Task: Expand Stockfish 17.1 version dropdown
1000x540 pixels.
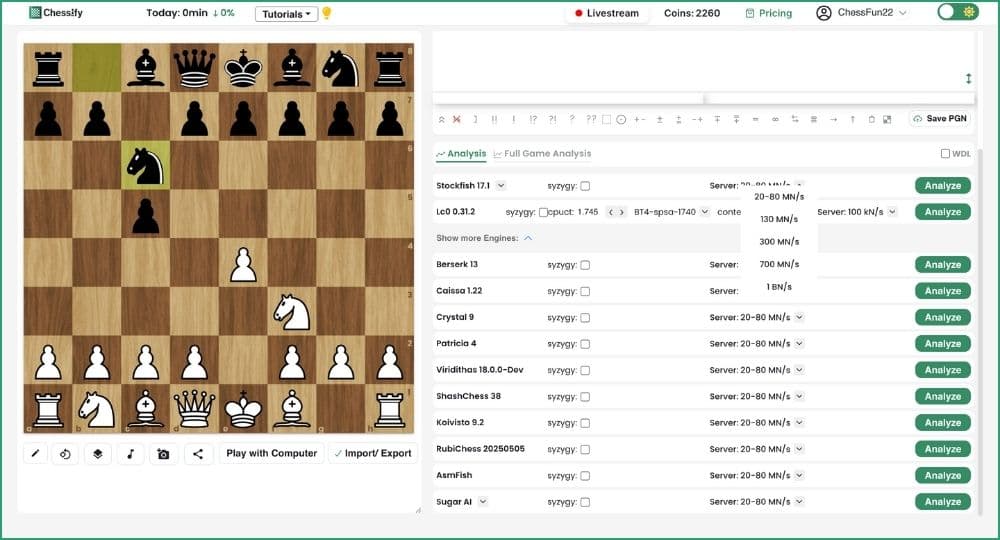Action: point(501,186)
